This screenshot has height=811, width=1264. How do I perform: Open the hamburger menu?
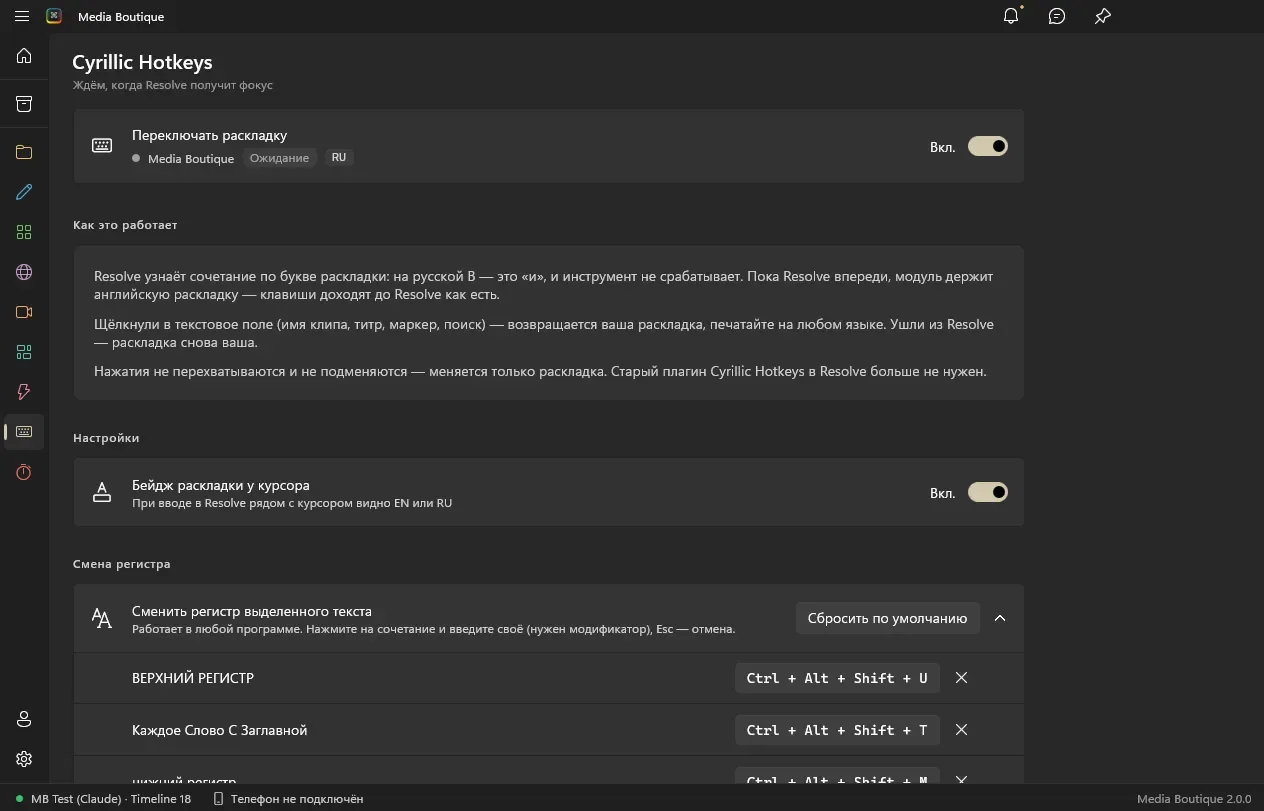[x=22, y=16]
